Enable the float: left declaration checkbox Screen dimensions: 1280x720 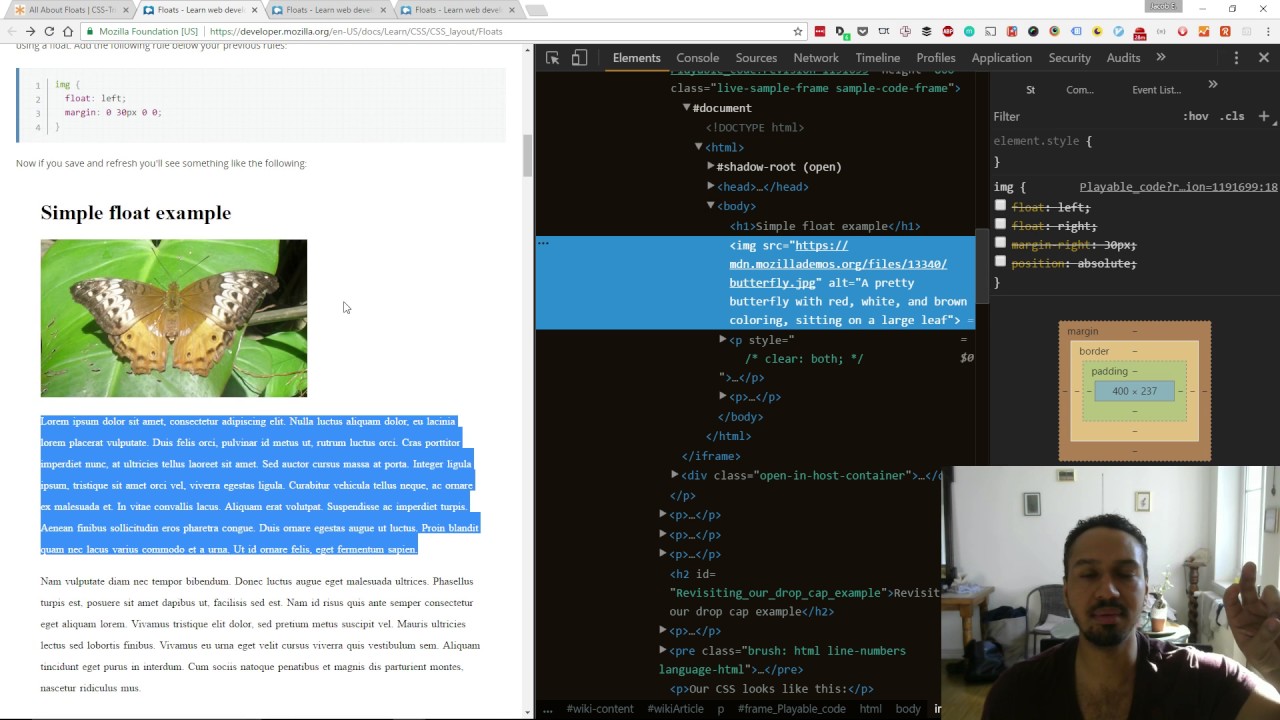click(x=1000, y=206)
